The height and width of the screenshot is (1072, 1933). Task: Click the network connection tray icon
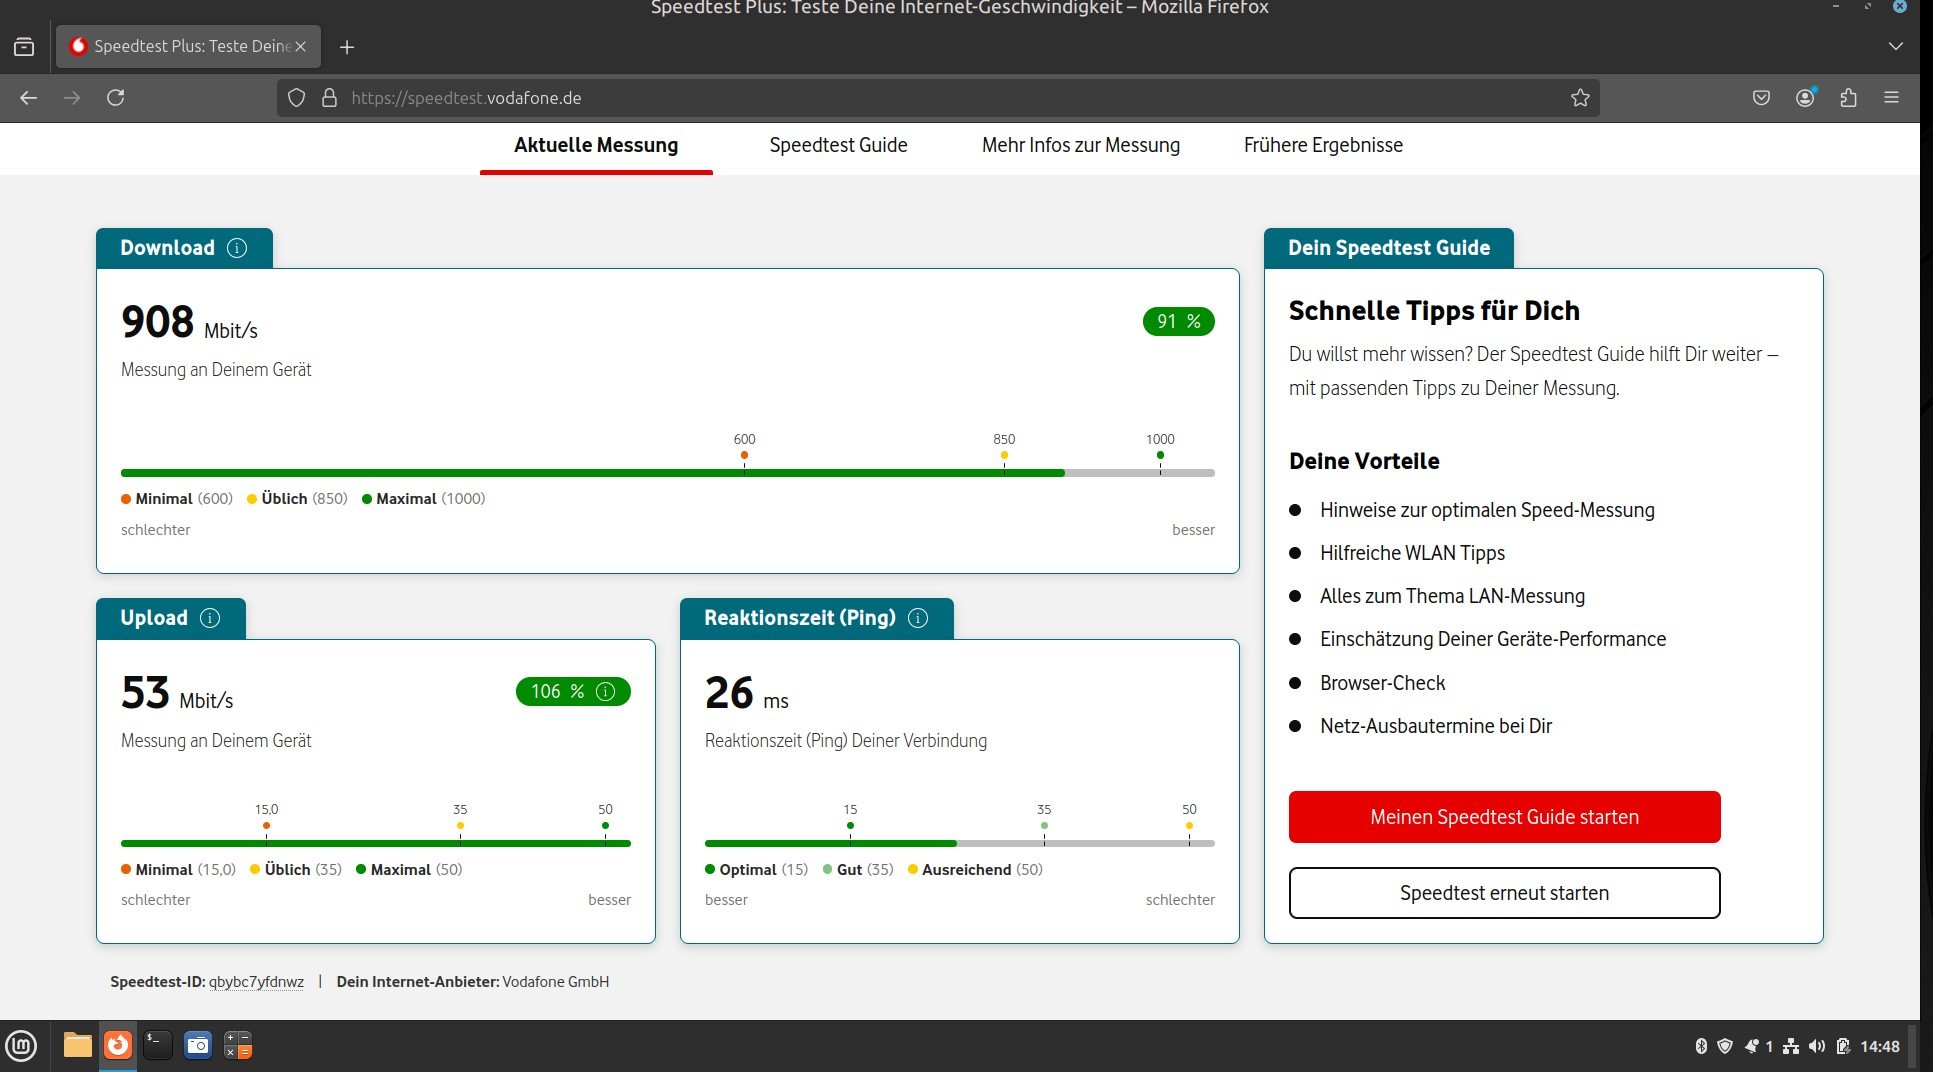(1791, 1046)
